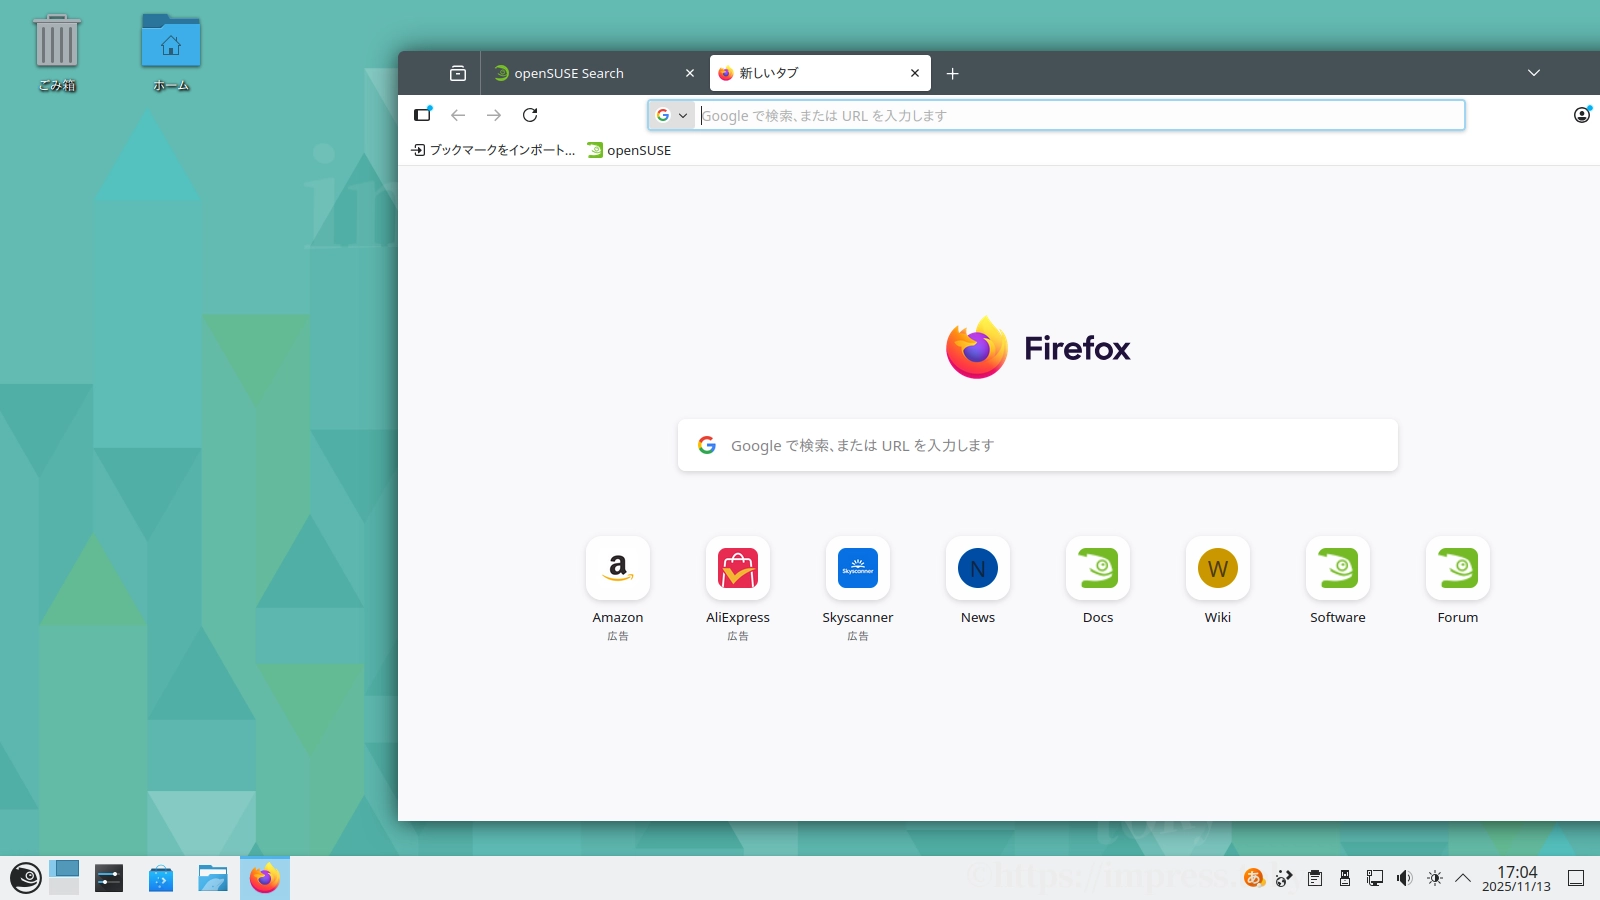1600x900 pixels.
Task: Go back with the back arrow
Action: (458, 115)
